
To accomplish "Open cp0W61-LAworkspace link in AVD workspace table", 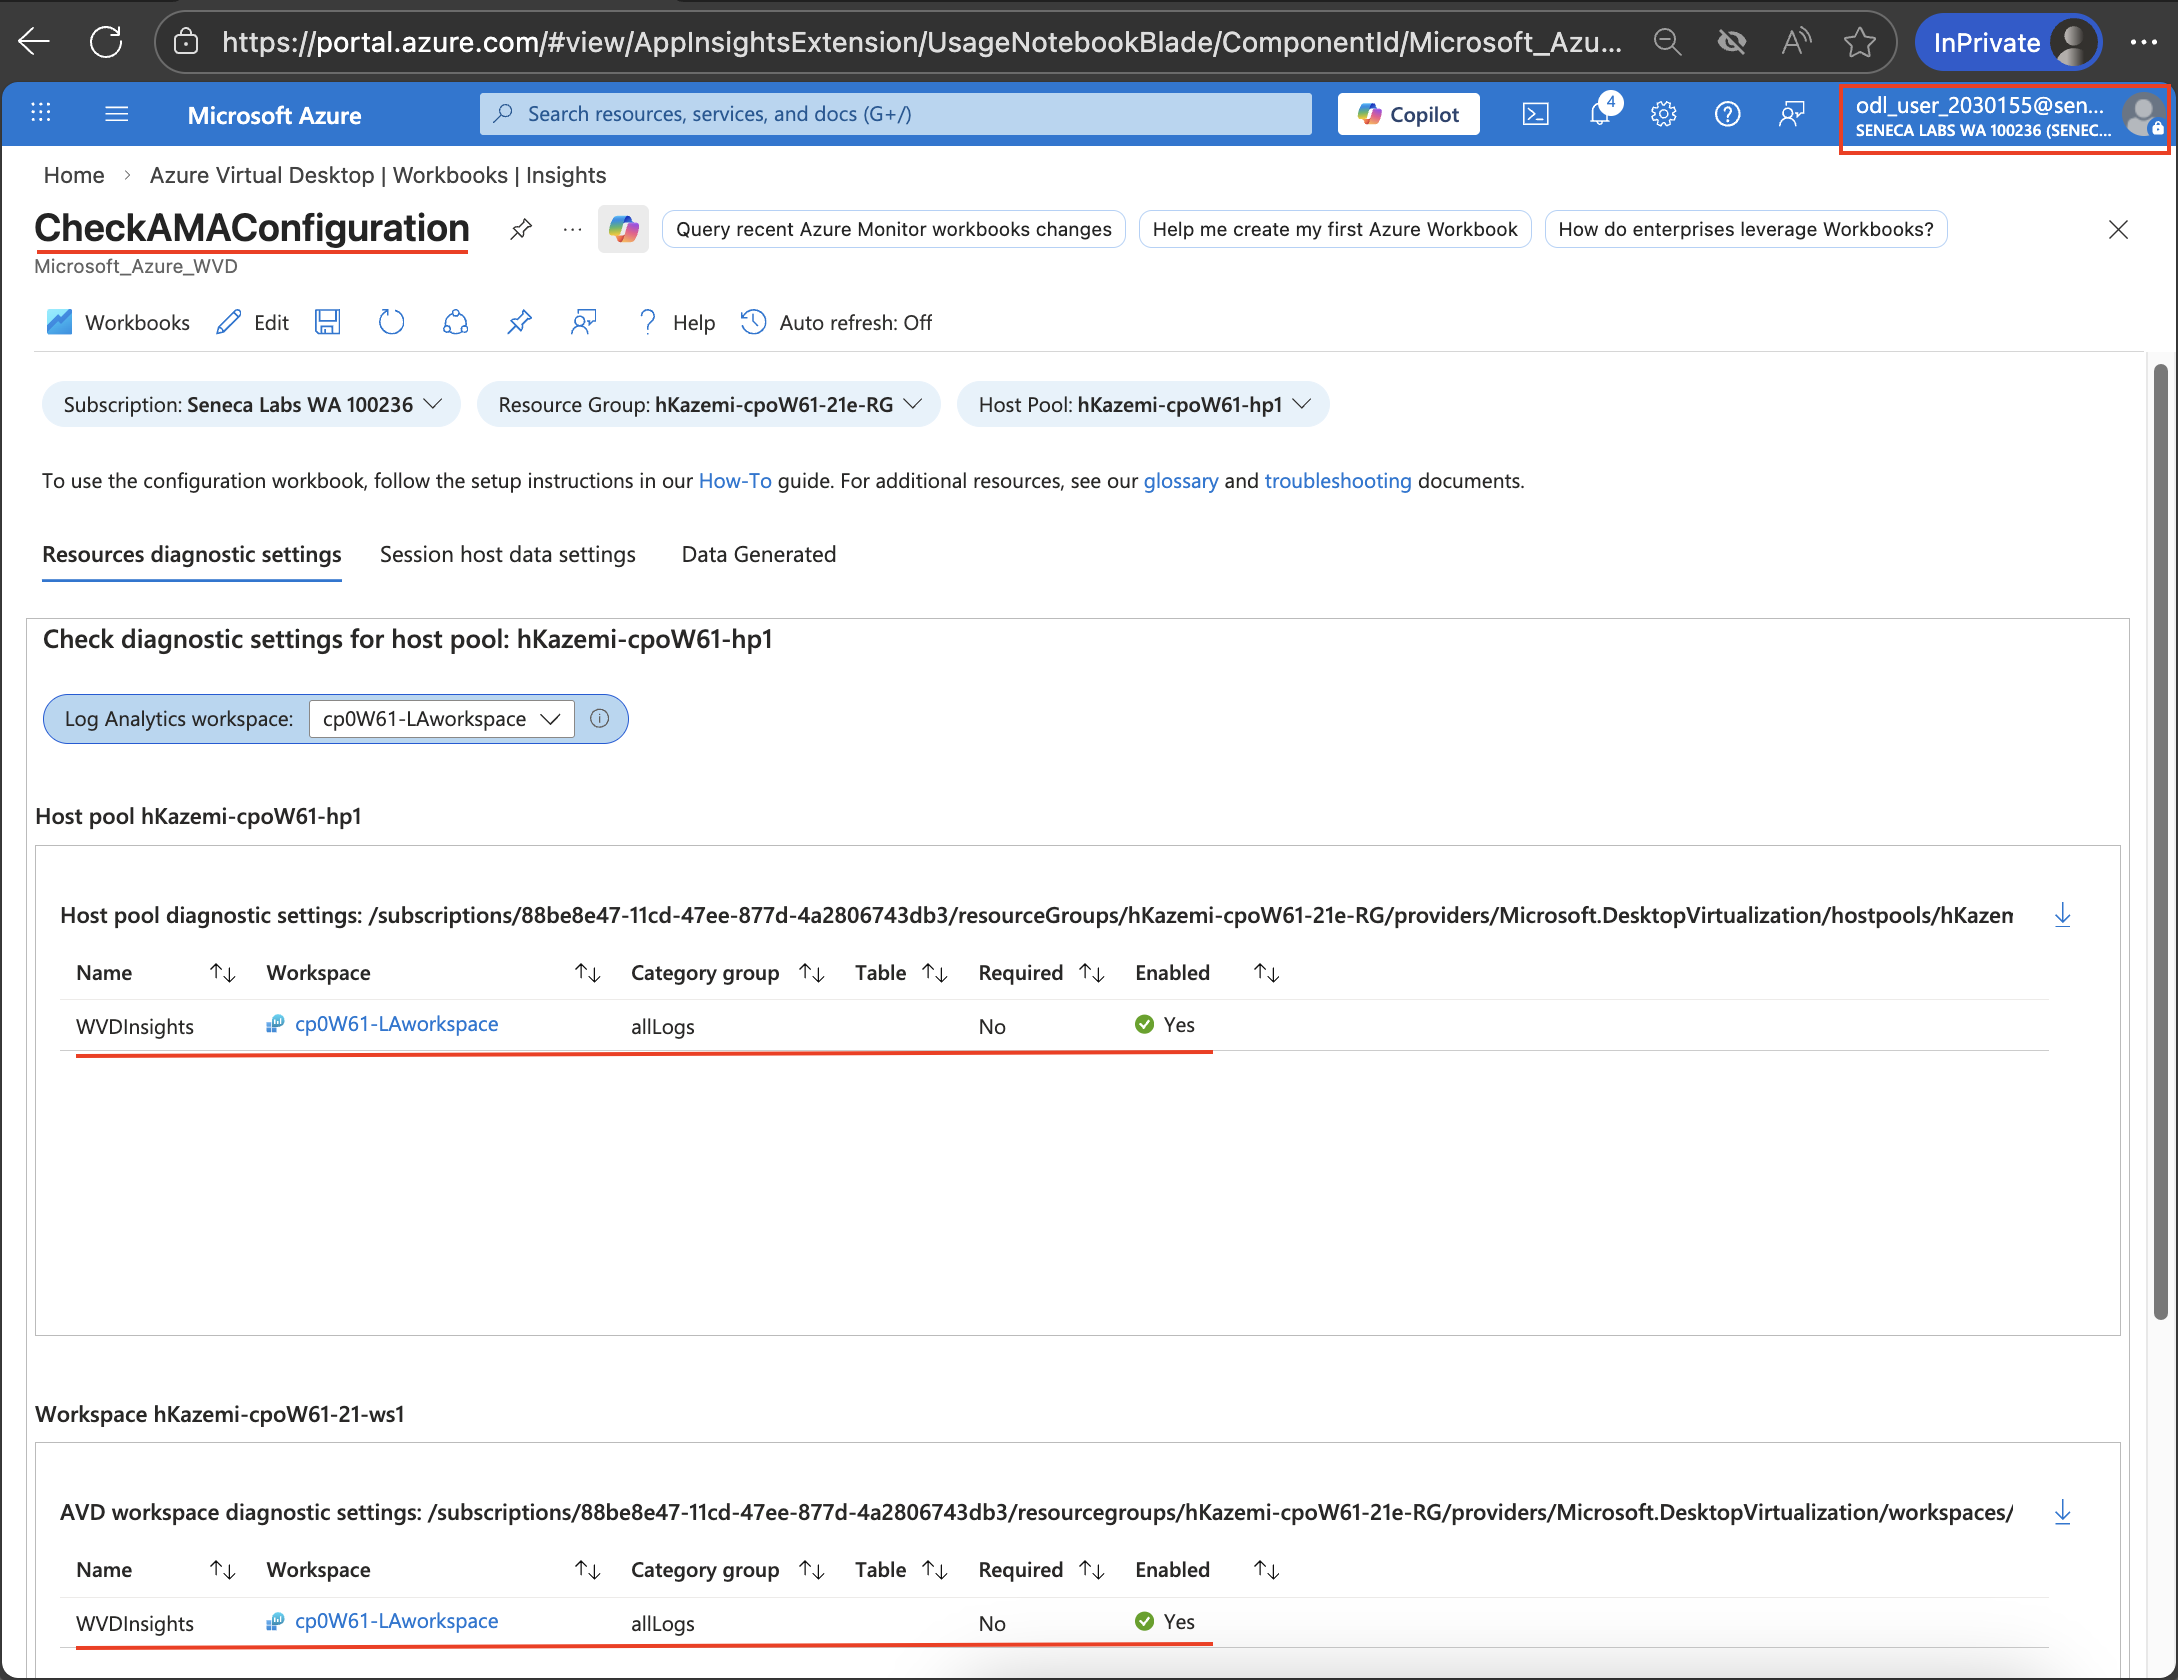I will [397, 1621].
